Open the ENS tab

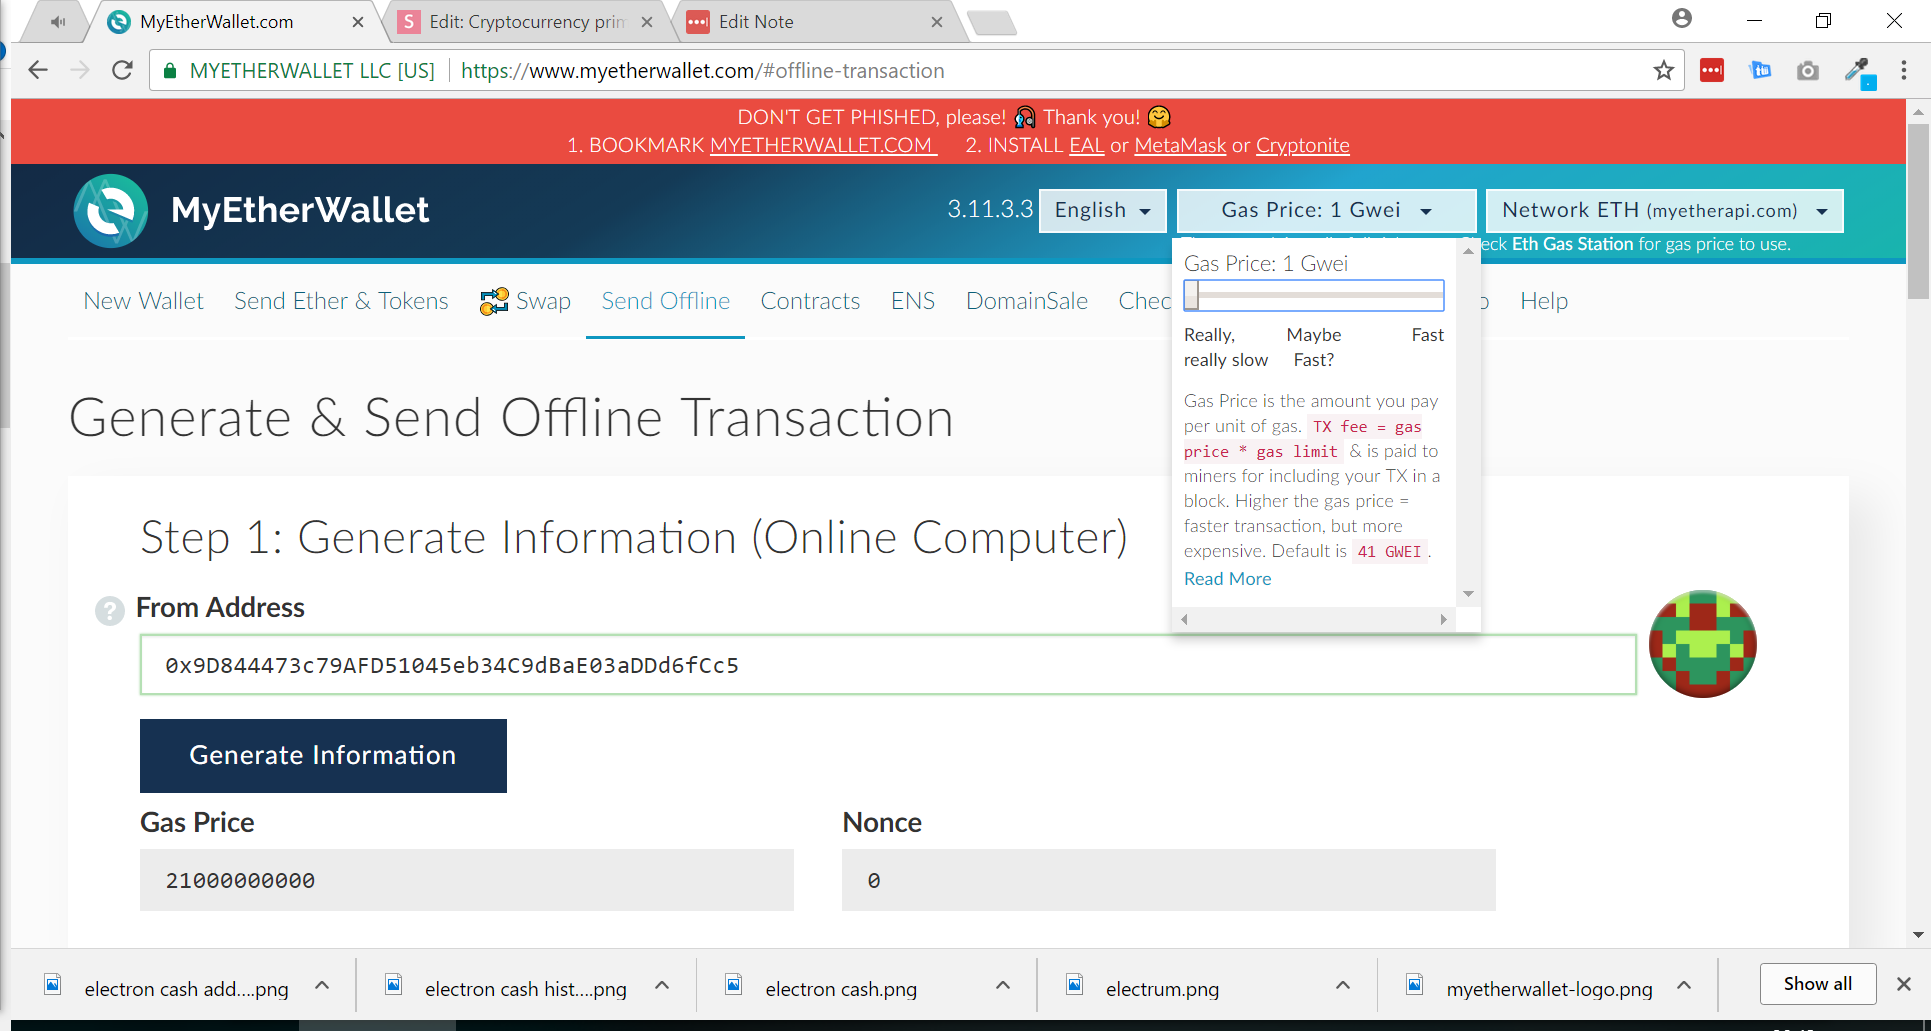pyautogui.click(x=913, y=301)
